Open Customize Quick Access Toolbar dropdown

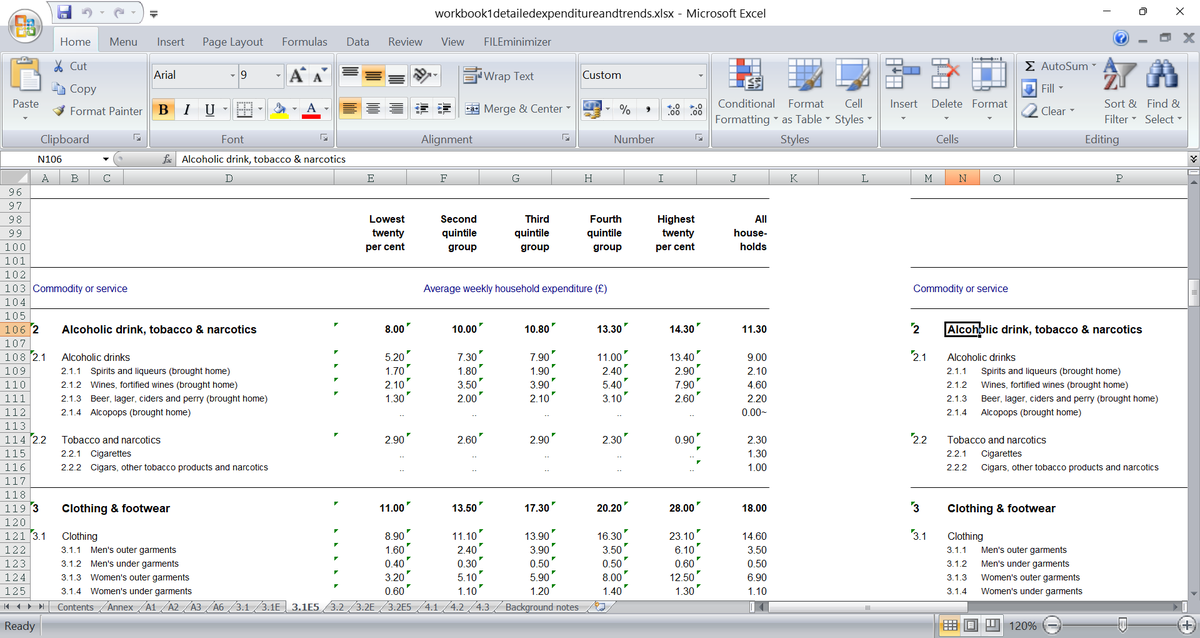[154, 15]
